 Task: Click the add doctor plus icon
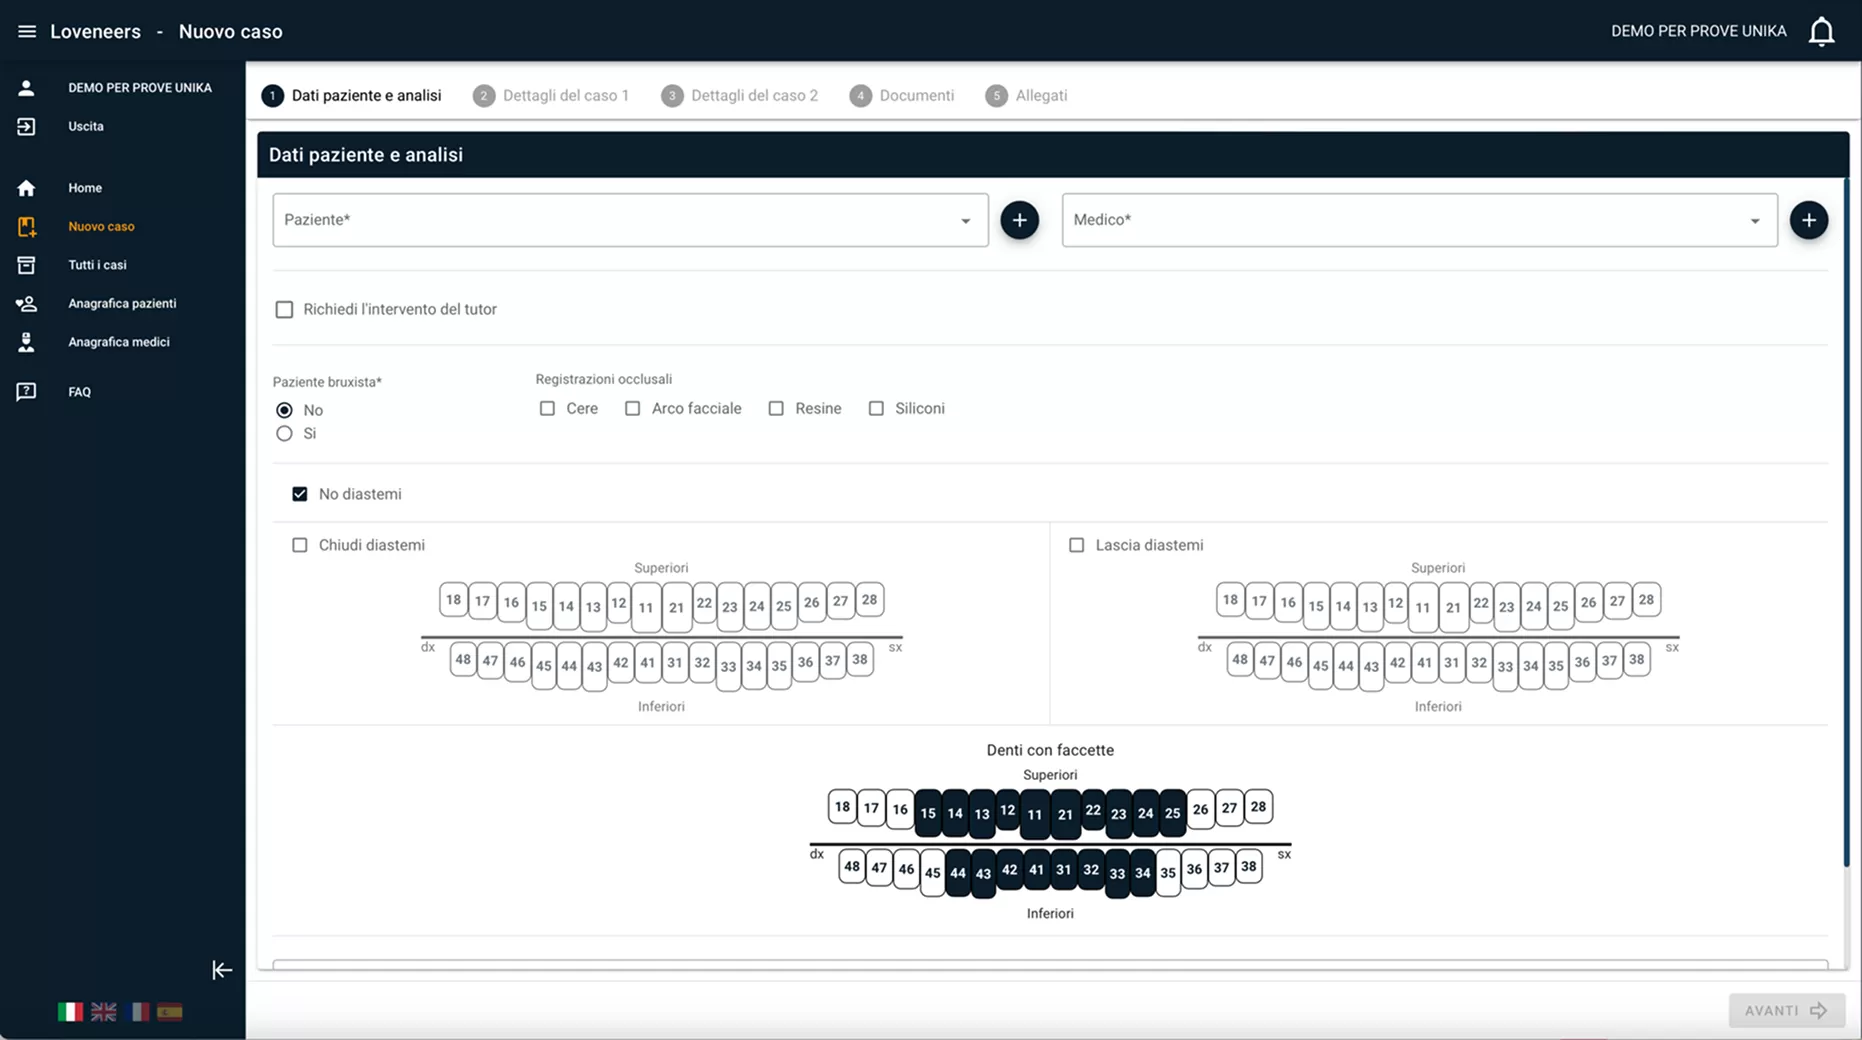1808,220
